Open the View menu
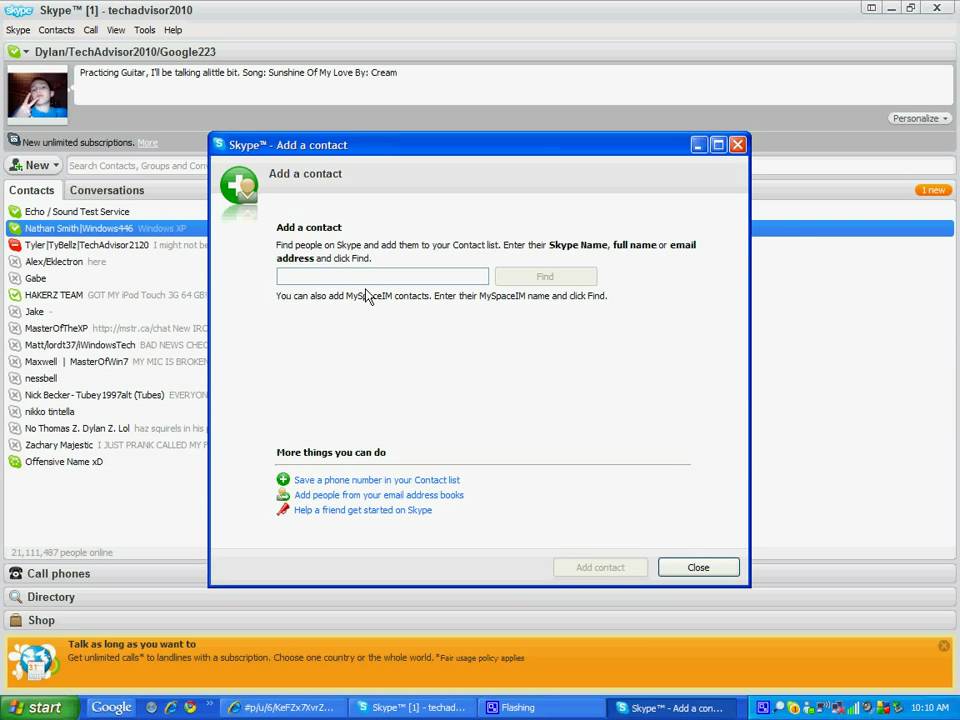Viewport: 960px width, 720px height. pyautogui.click(x=116, y=30)
